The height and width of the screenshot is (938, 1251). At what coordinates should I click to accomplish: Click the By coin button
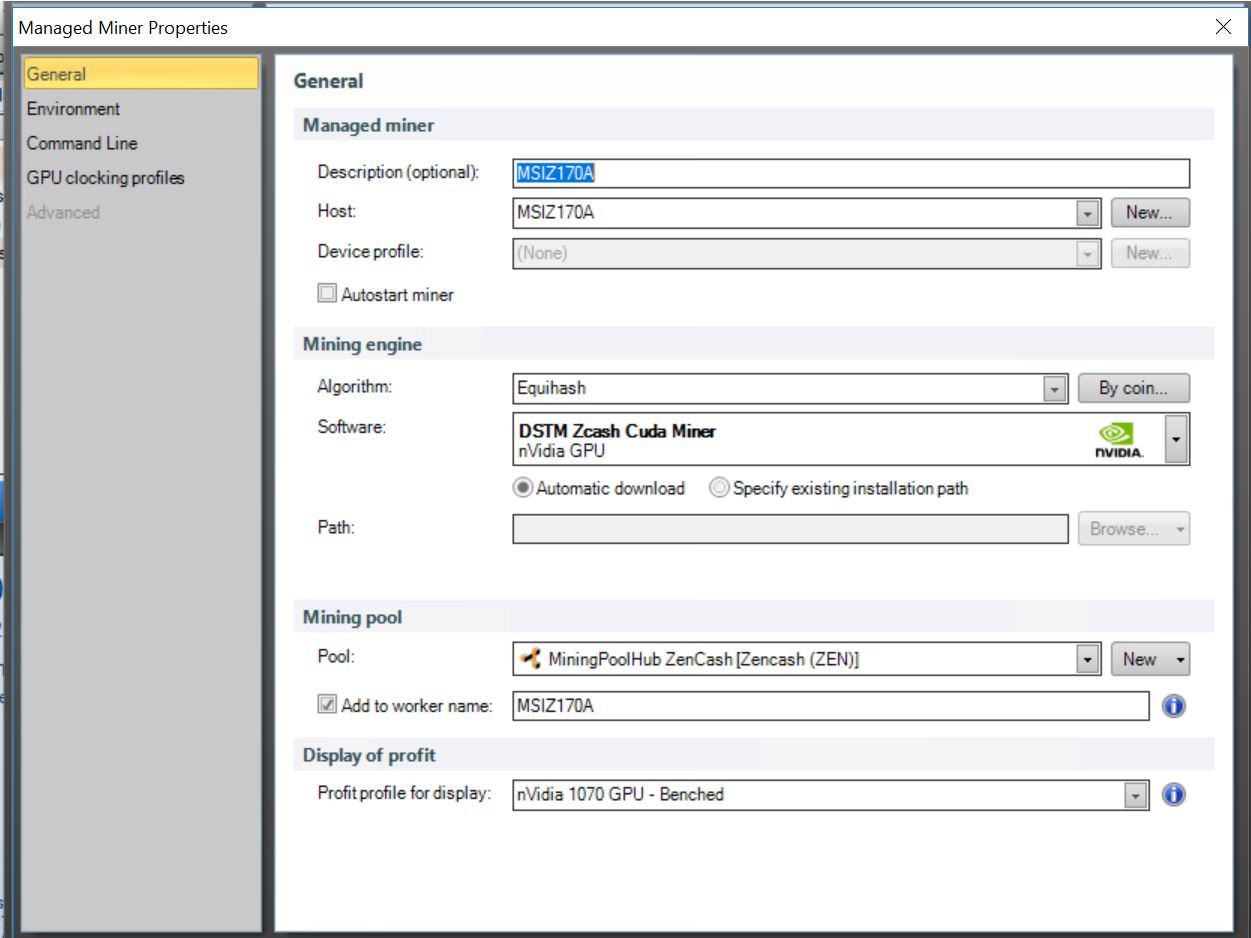(x=1134, y=388)
